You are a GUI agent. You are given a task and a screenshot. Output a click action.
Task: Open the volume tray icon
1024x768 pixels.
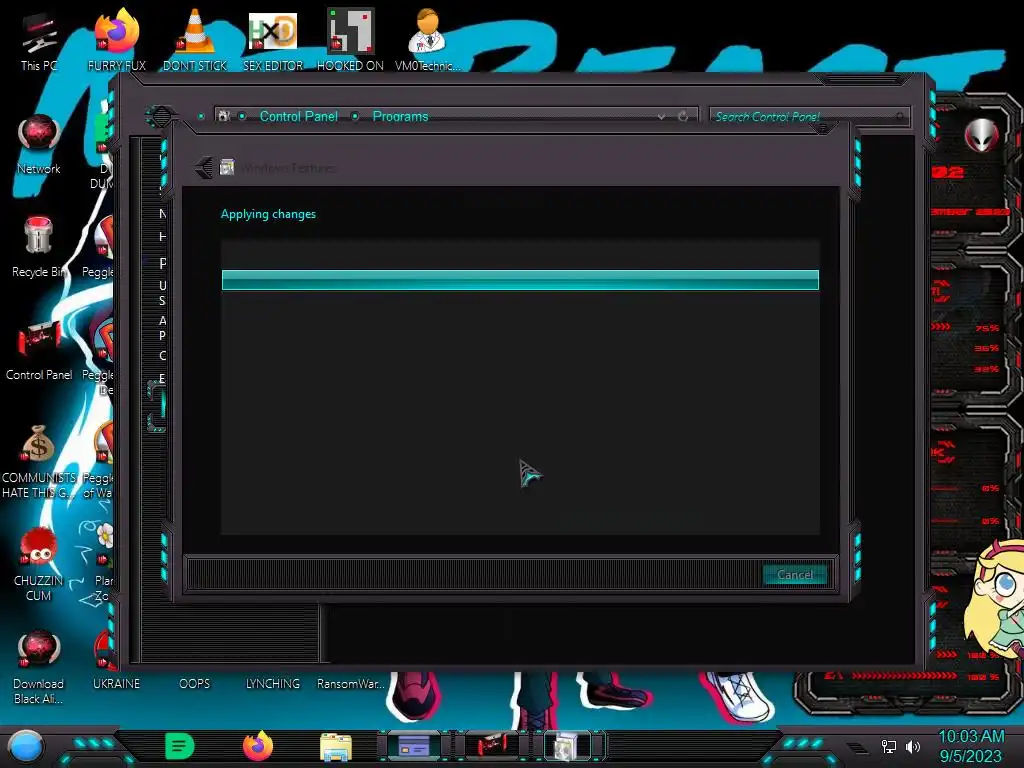(912, 746)
